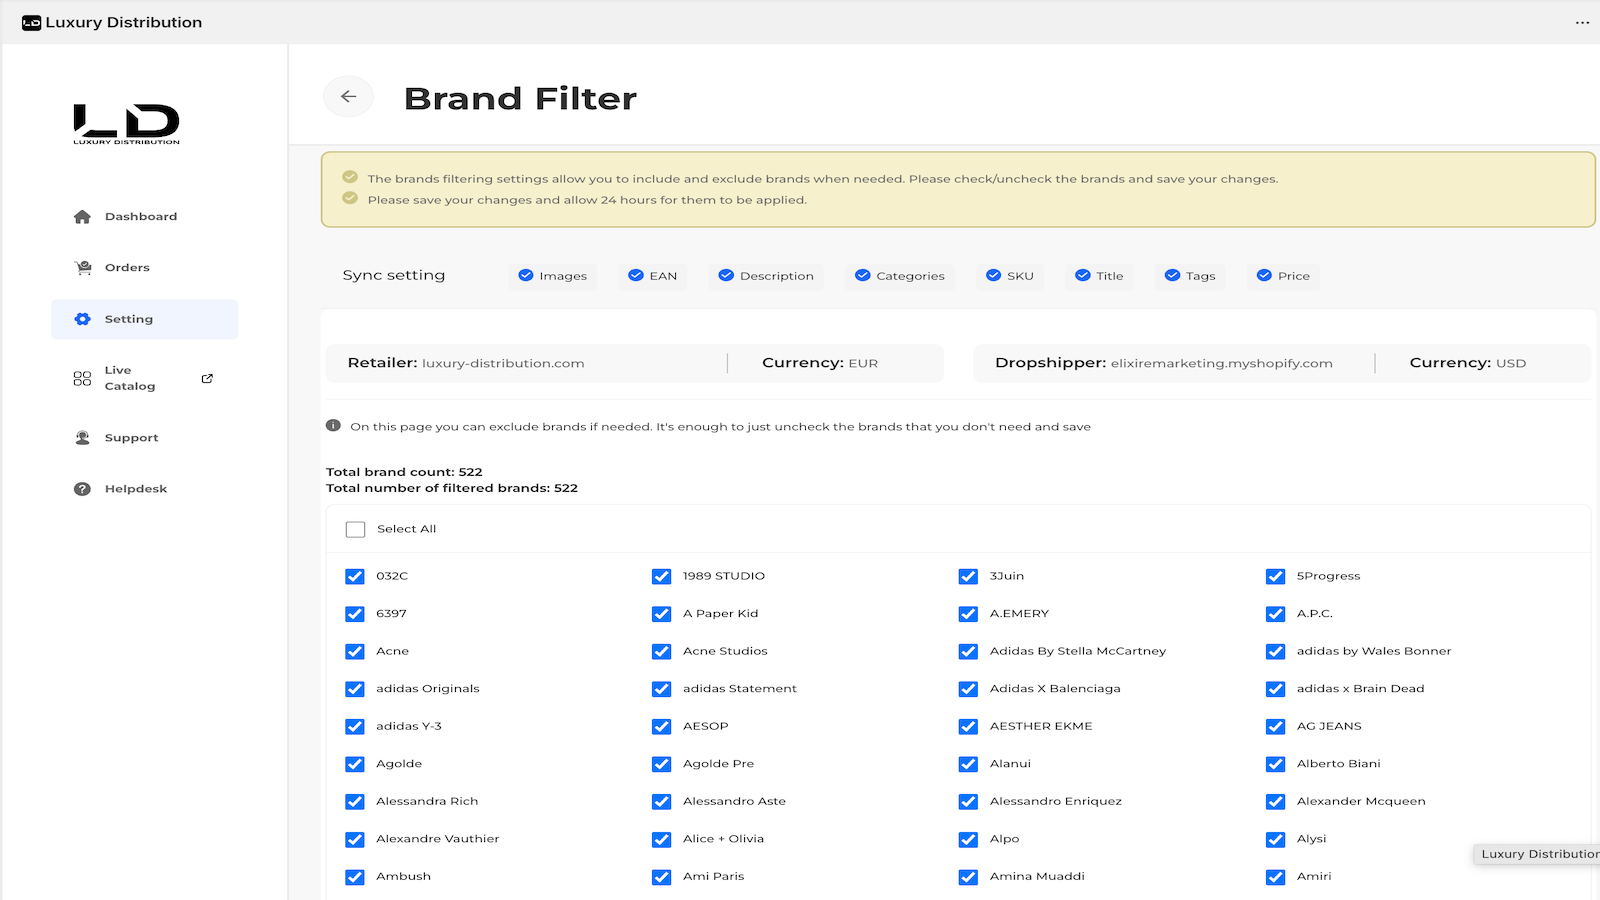Toggle the Title sync setting
The height and width of the screenshot is (900, 1600).
coord(1099,276)
